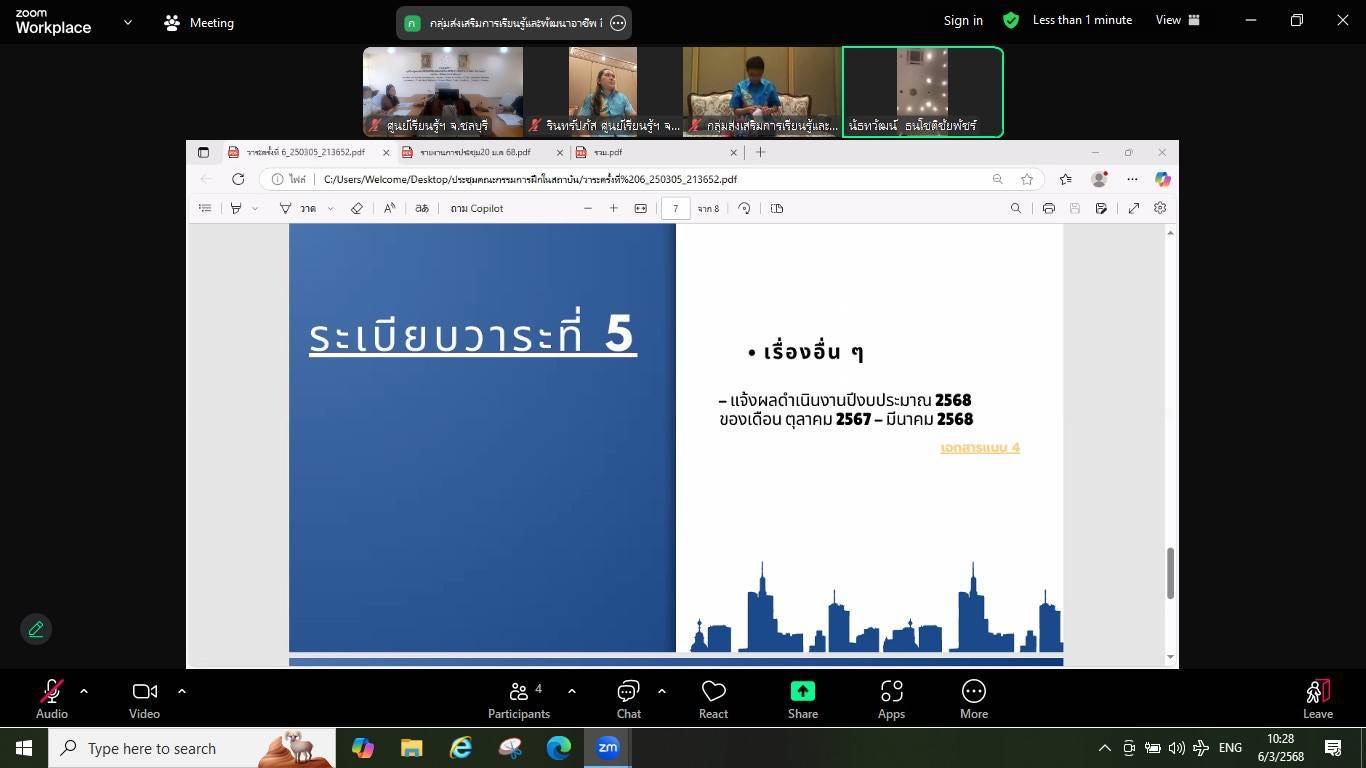Open the Share screen button
This screenshot has height=768, width=1366.
point(802,699)
